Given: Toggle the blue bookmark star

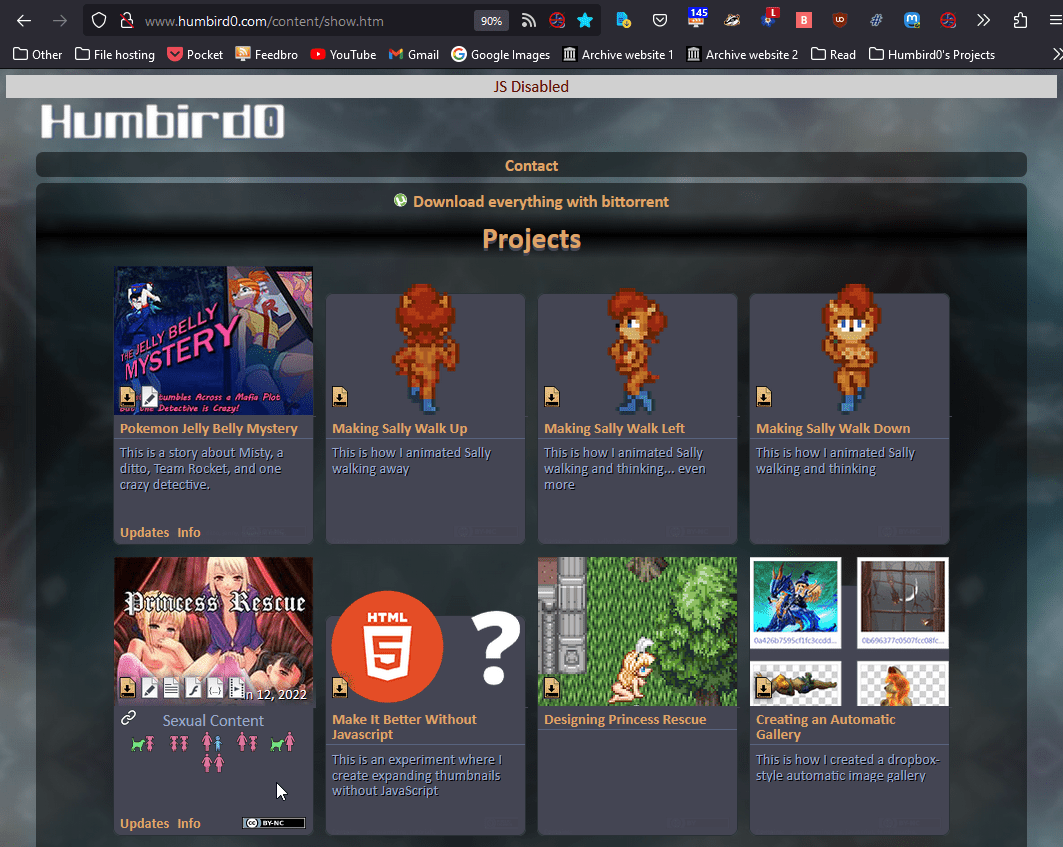Looking at the screenshot, I should click(585, 20).
